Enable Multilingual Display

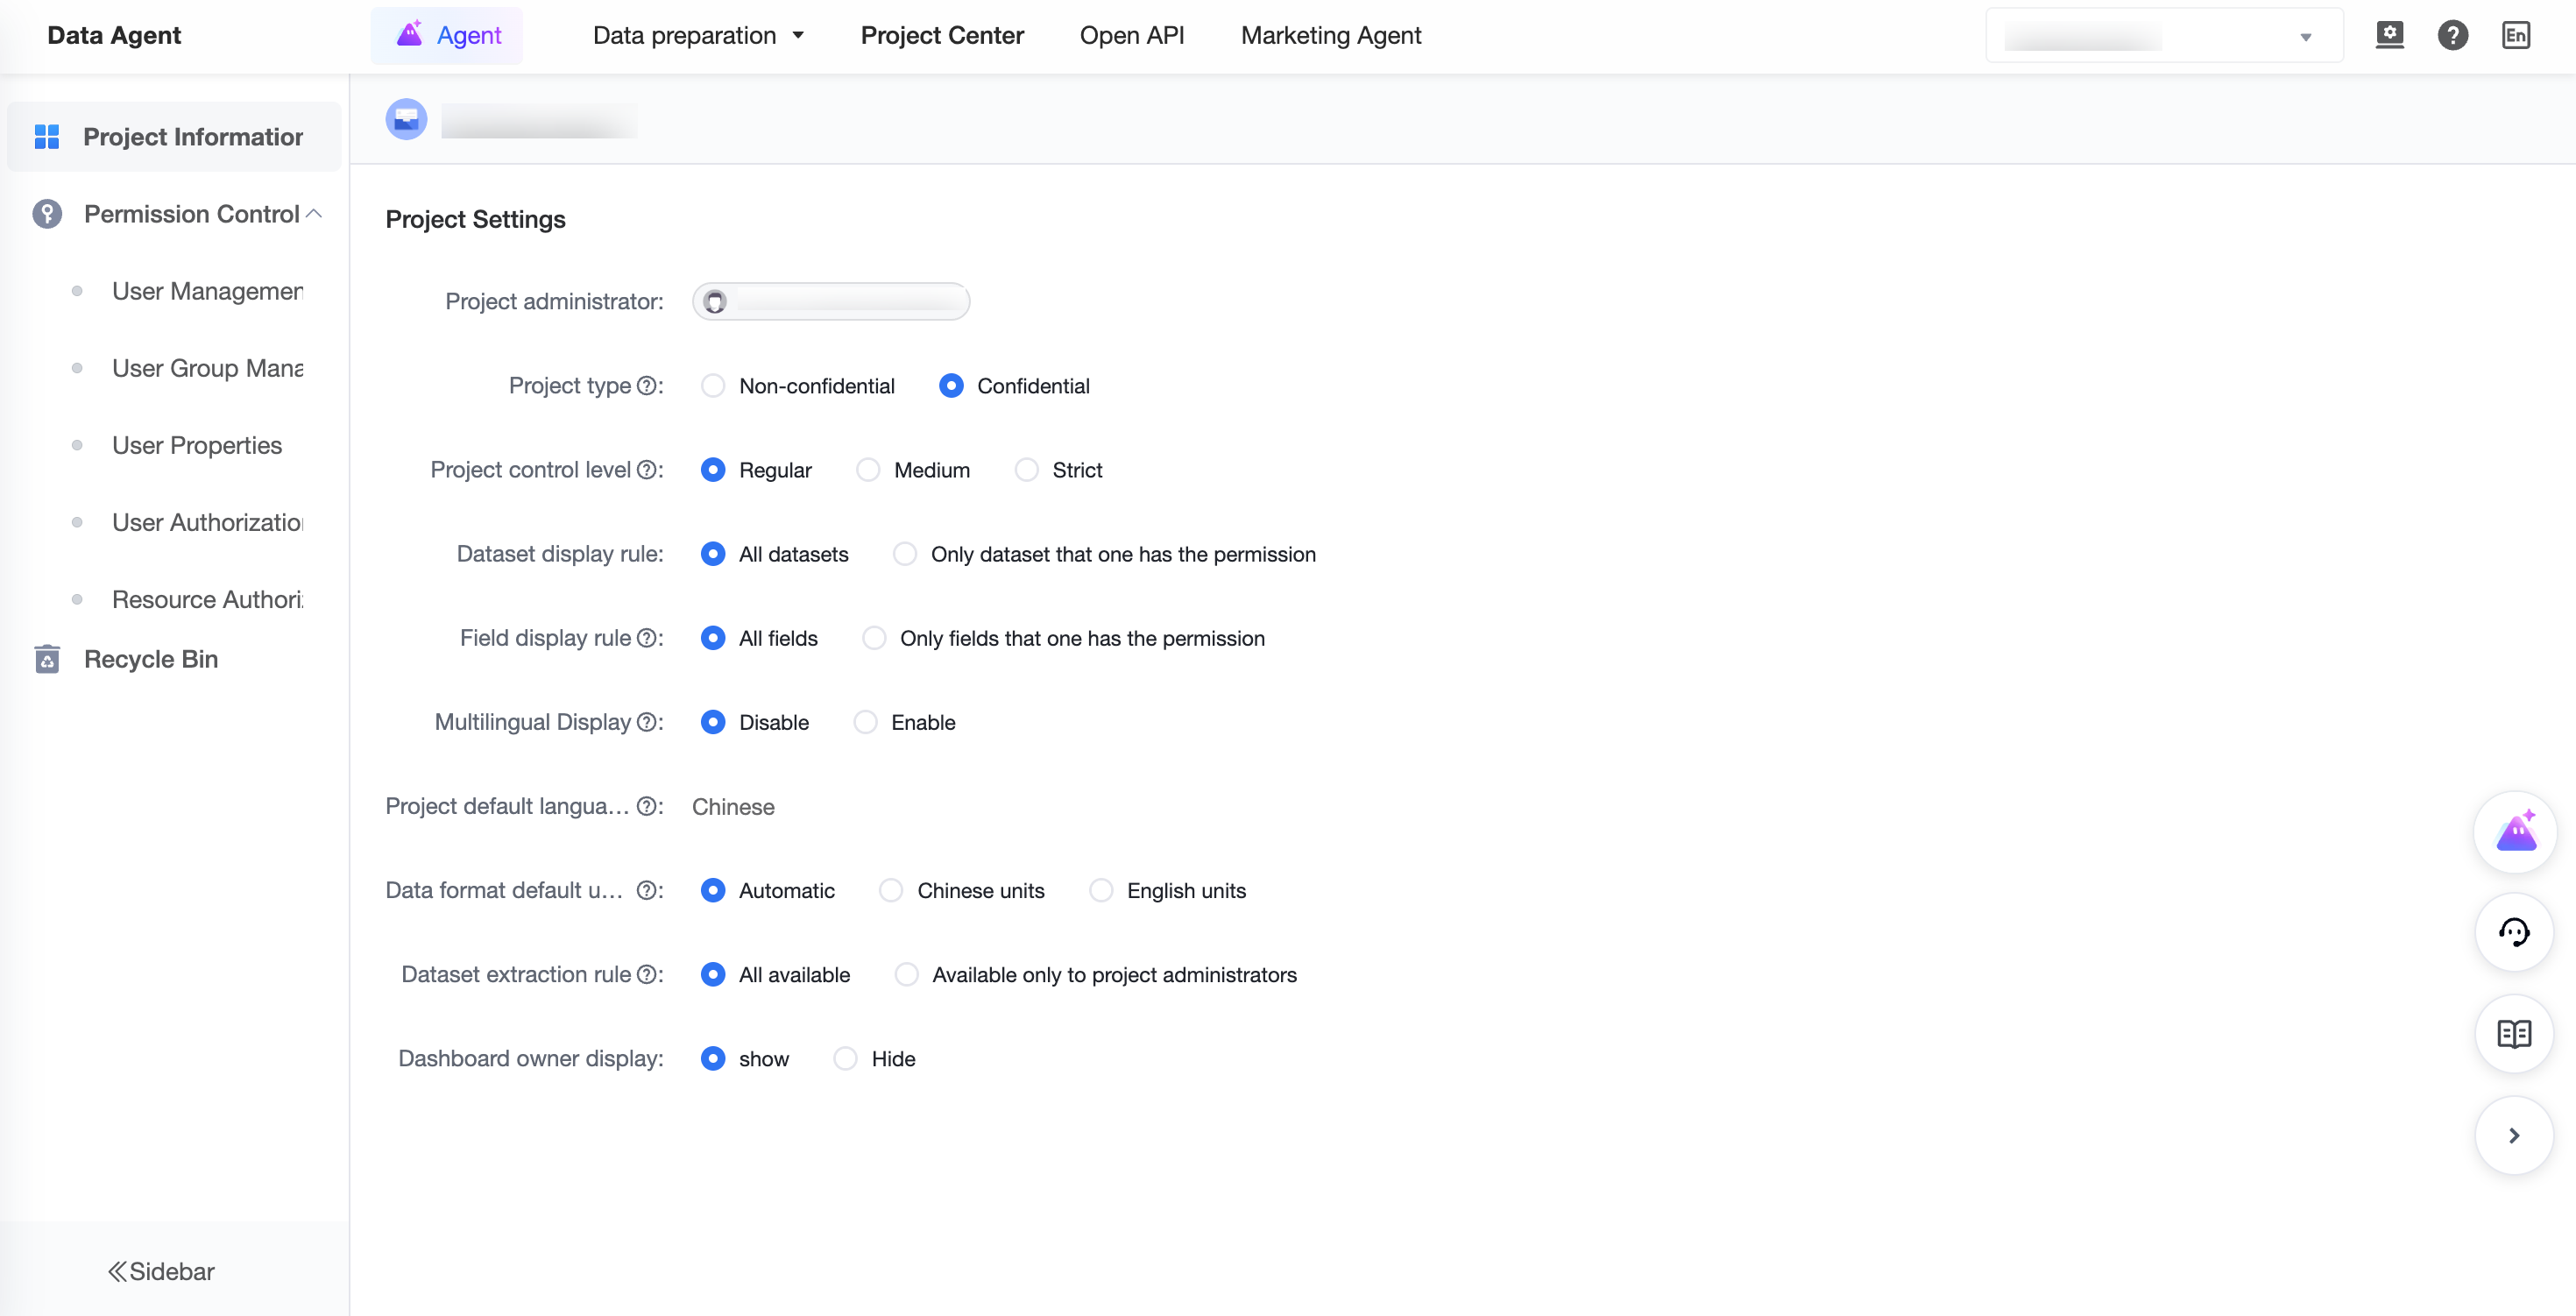coord(904,722)
